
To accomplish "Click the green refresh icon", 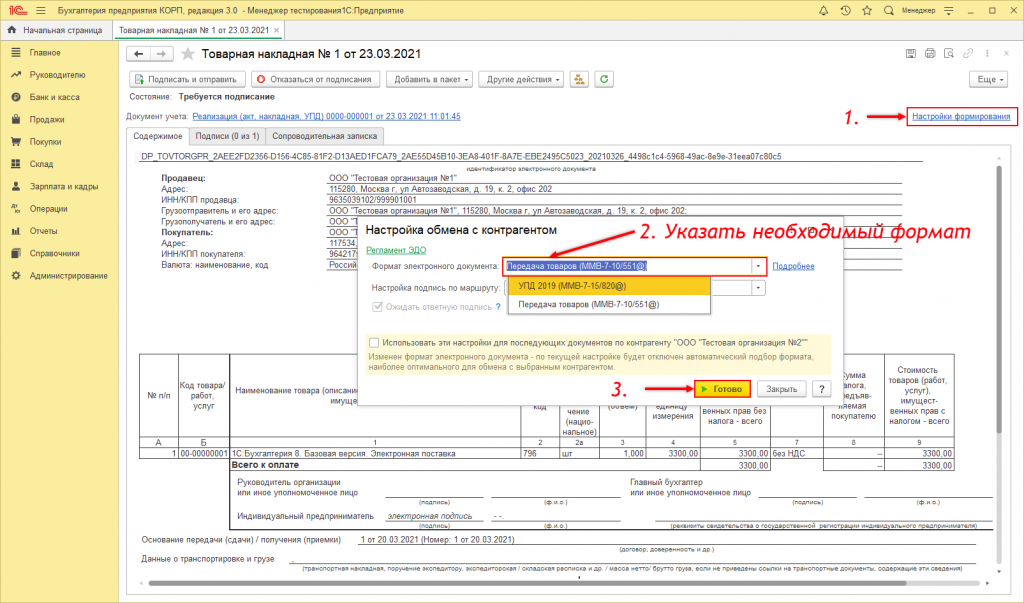I will click(604, 79).
